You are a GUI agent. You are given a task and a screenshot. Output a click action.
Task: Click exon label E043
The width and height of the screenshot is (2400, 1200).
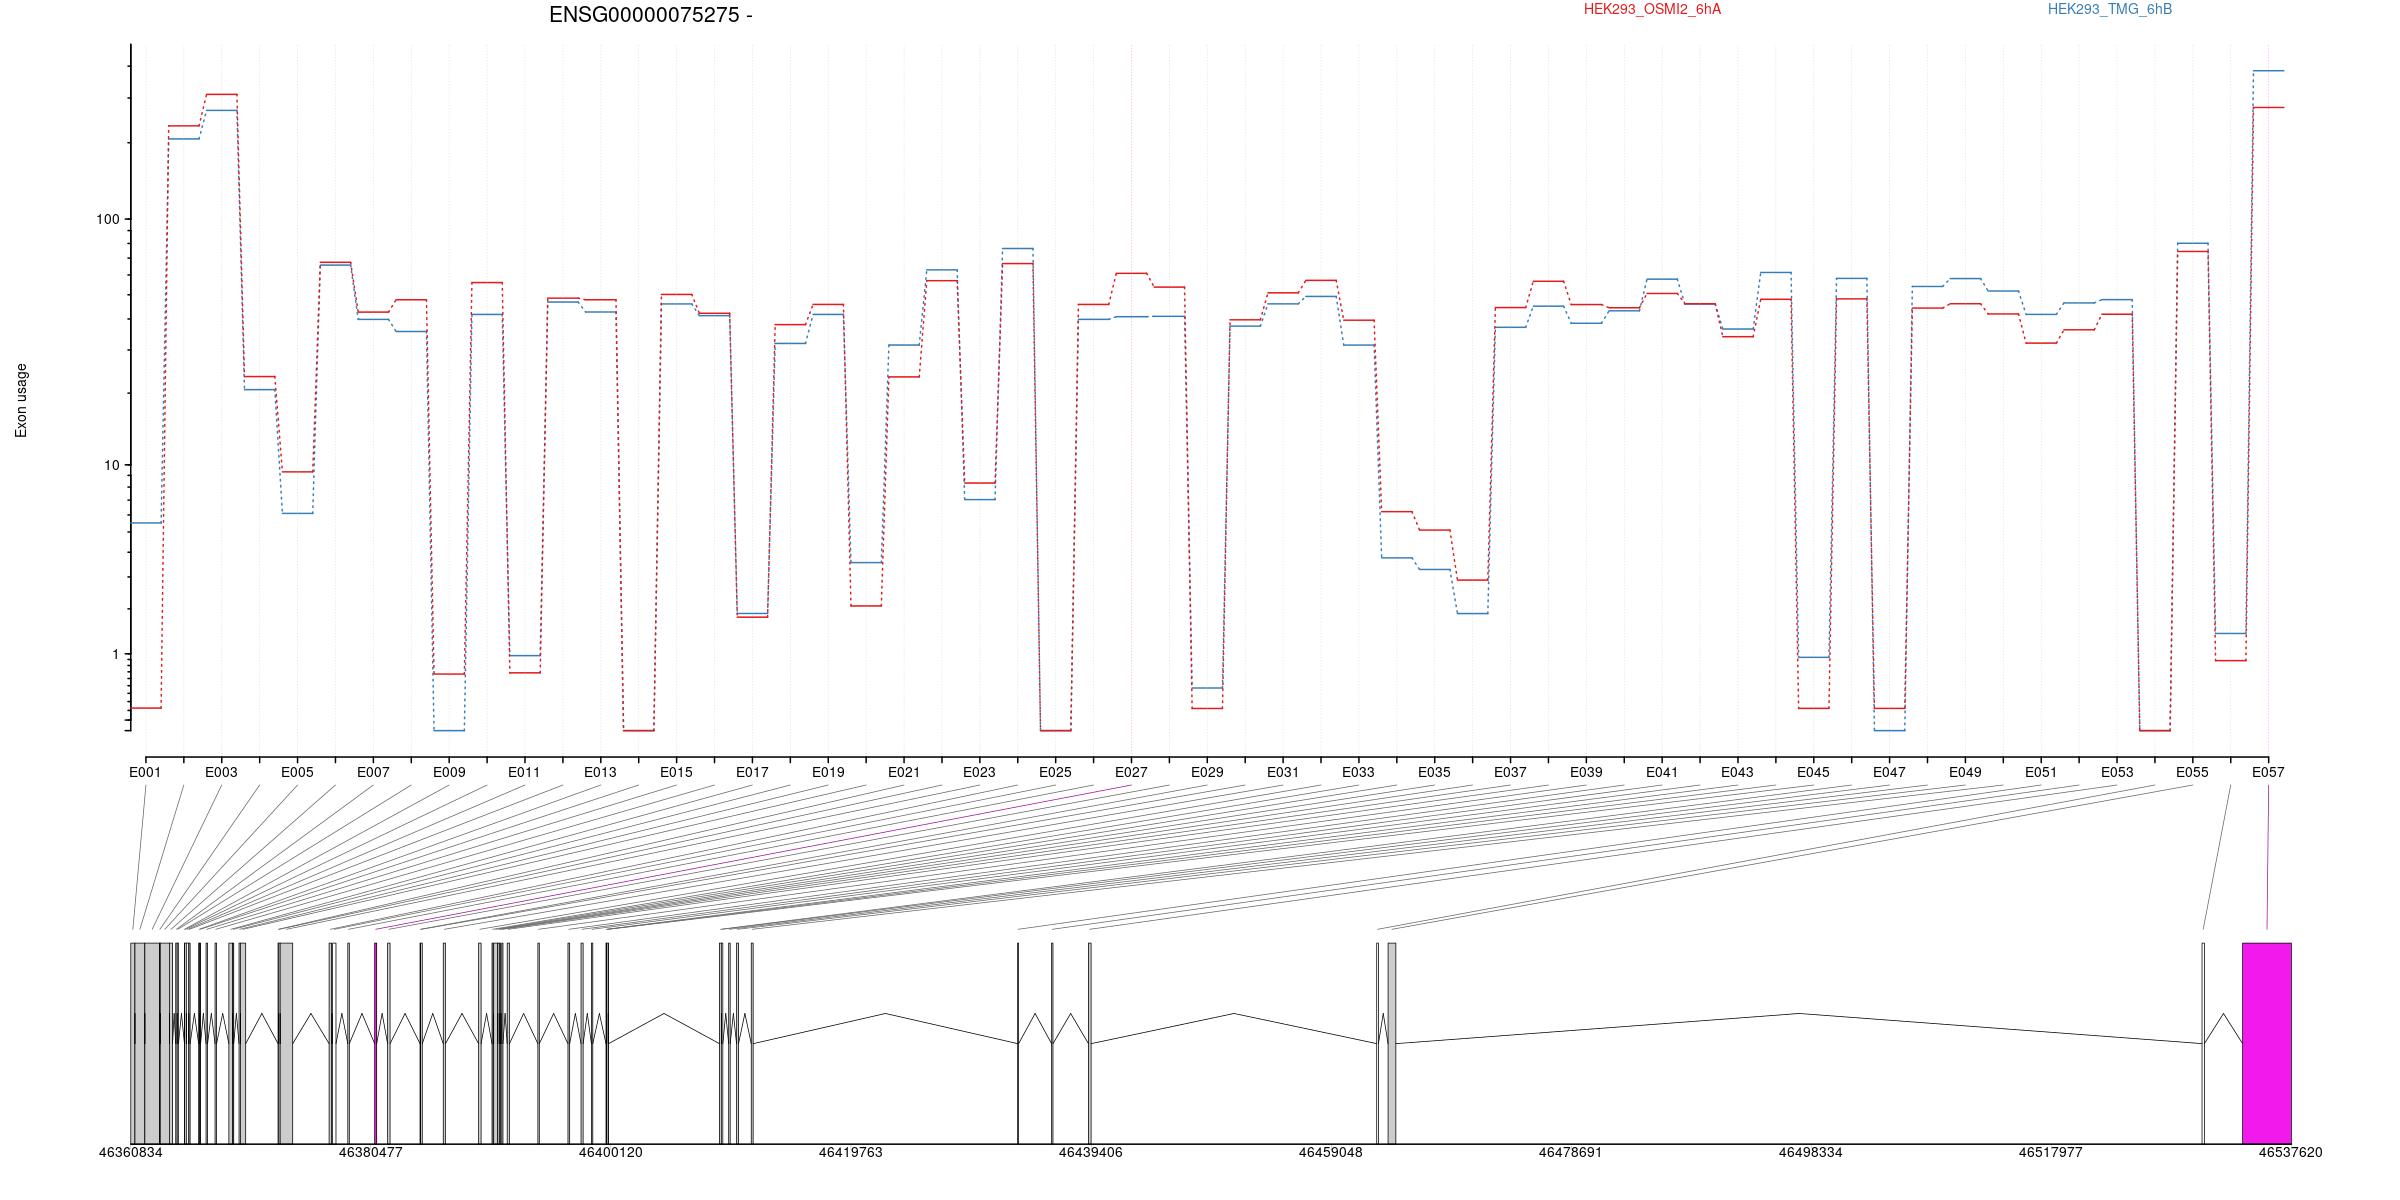pyautogui.click(x=1737, y=772)
